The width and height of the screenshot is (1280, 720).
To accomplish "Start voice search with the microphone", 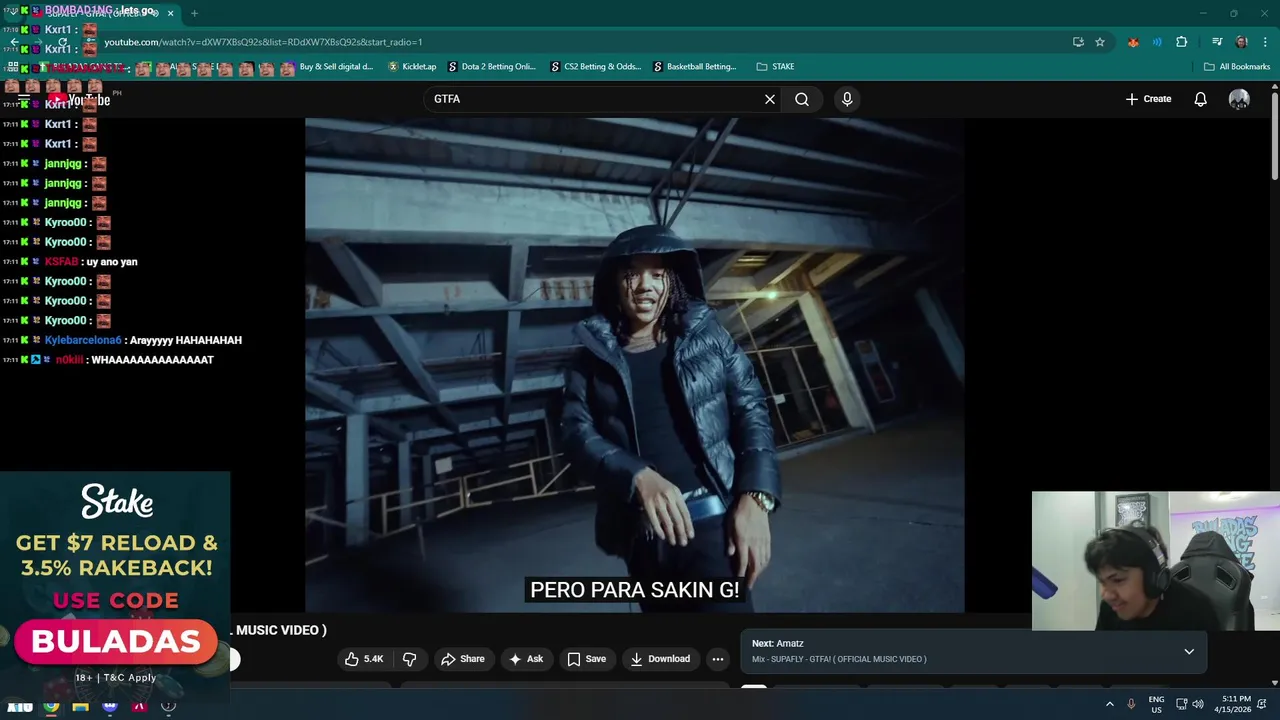I will coord(847,99).
